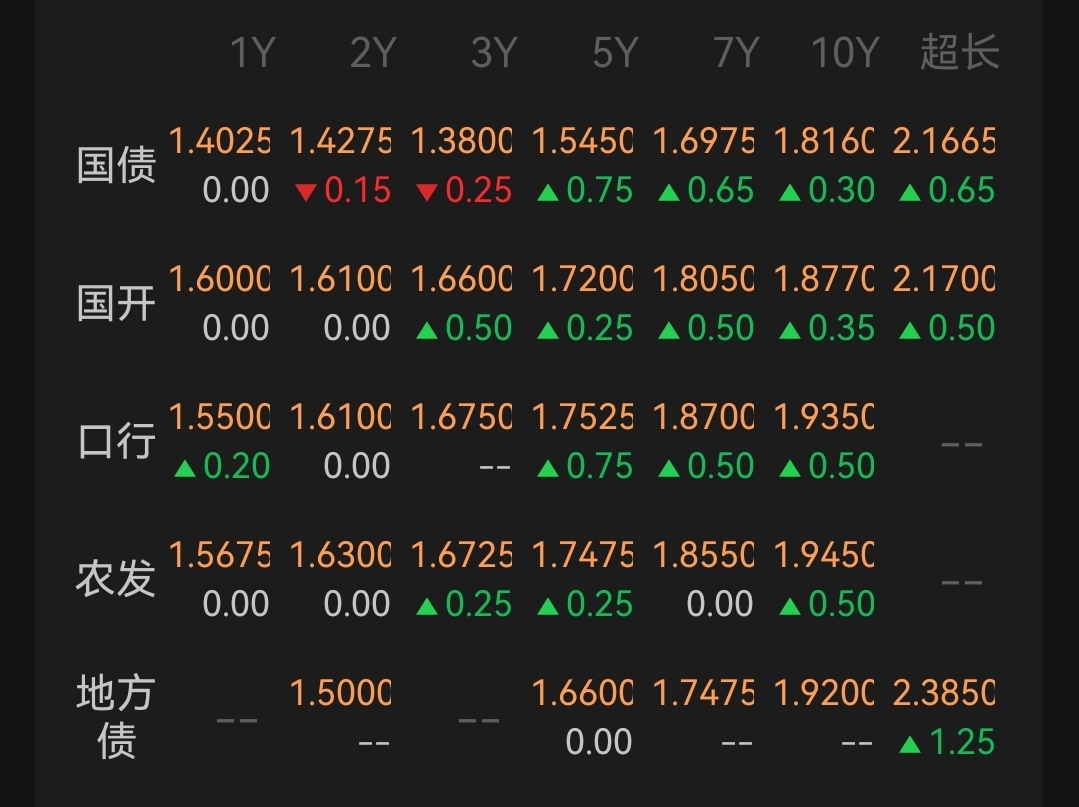Viewport: 1079px width, 807px height.
Task: Open the 10Y maturity column
Action: (845, 53)
